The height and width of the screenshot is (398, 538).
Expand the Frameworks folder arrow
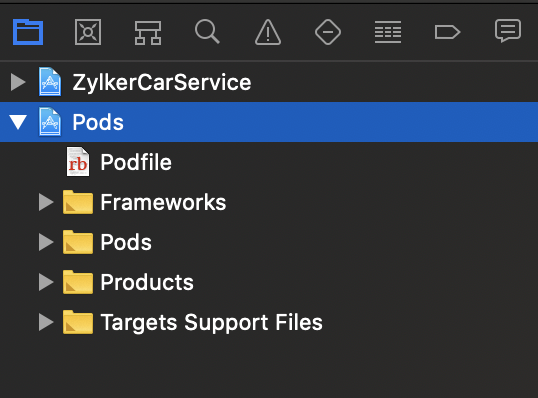click(46, 202)
